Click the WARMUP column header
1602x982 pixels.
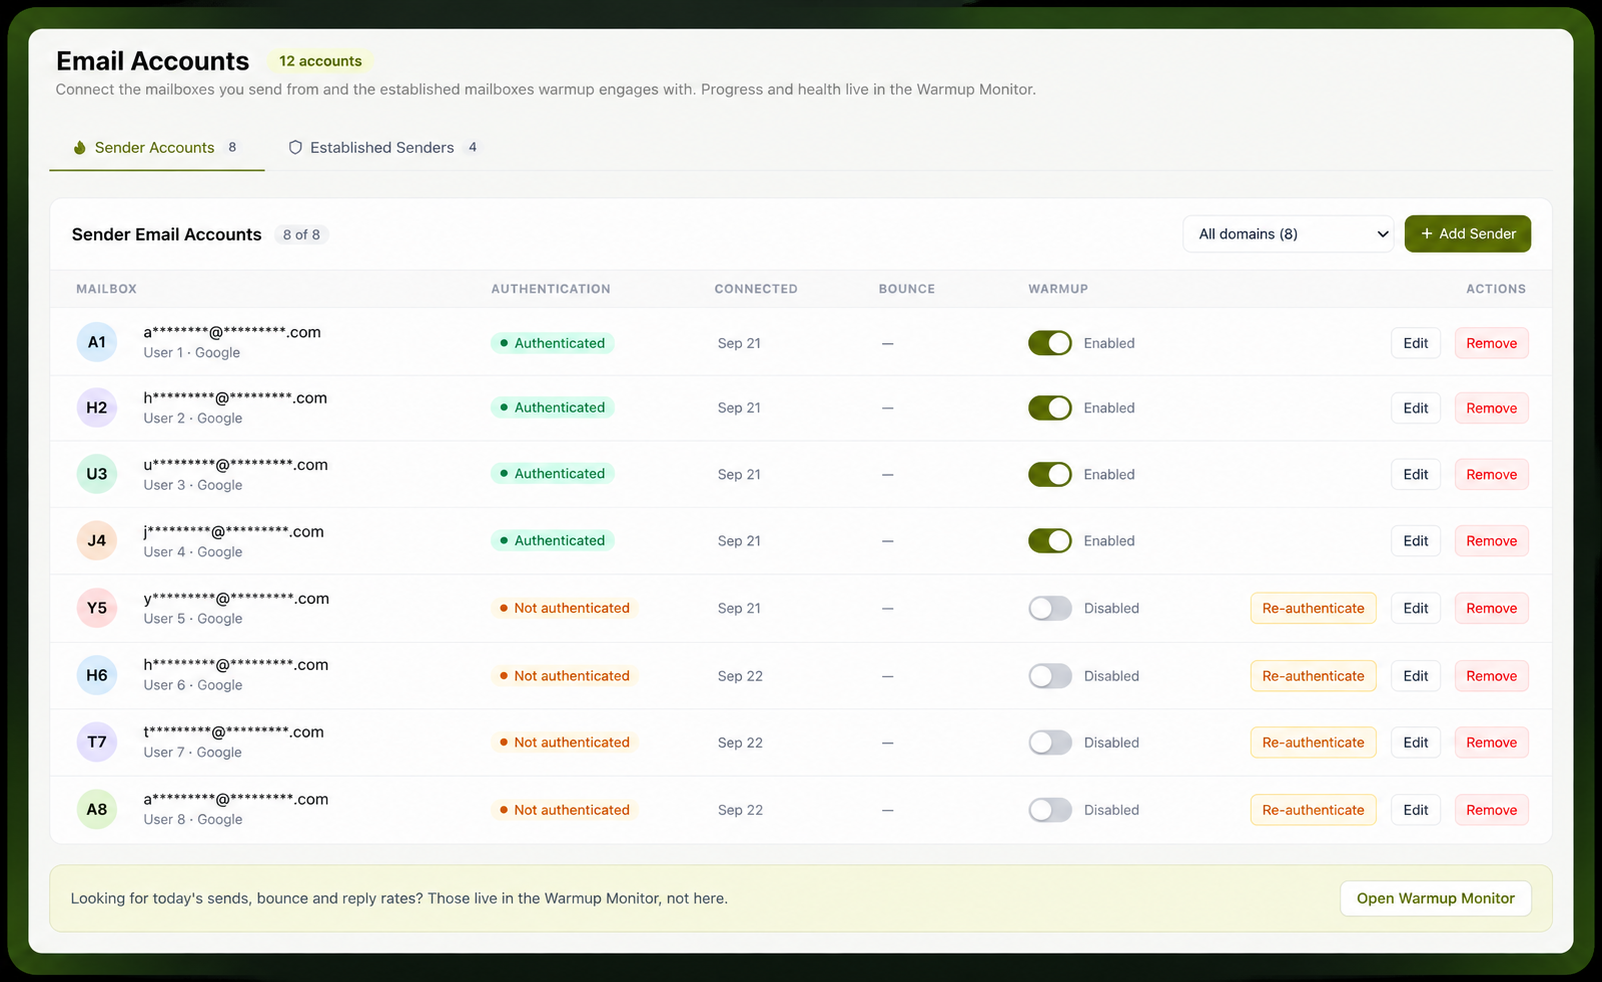tap(1058, 289)
